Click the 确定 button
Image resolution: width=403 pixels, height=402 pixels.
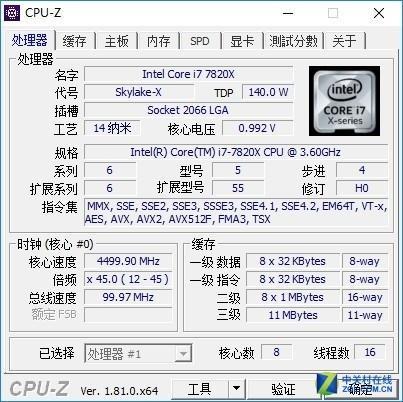[x=360, y=388]
